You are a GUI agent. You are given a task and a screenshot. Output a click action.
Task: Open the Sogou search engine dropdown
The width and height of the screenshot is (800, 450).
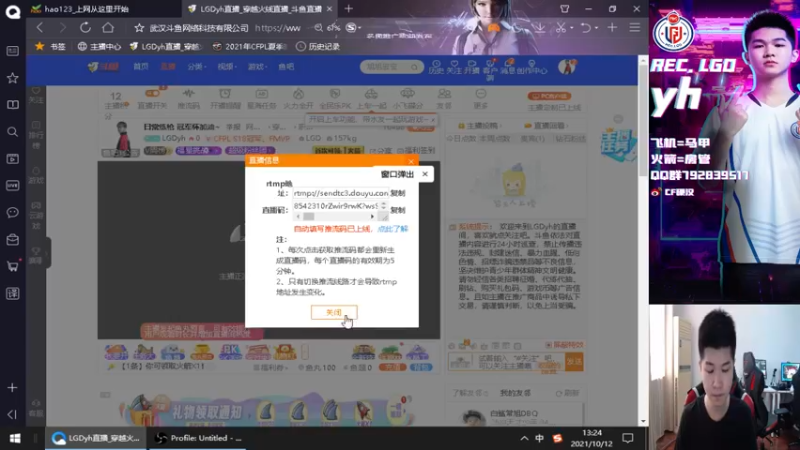click(x=353, y=28)
